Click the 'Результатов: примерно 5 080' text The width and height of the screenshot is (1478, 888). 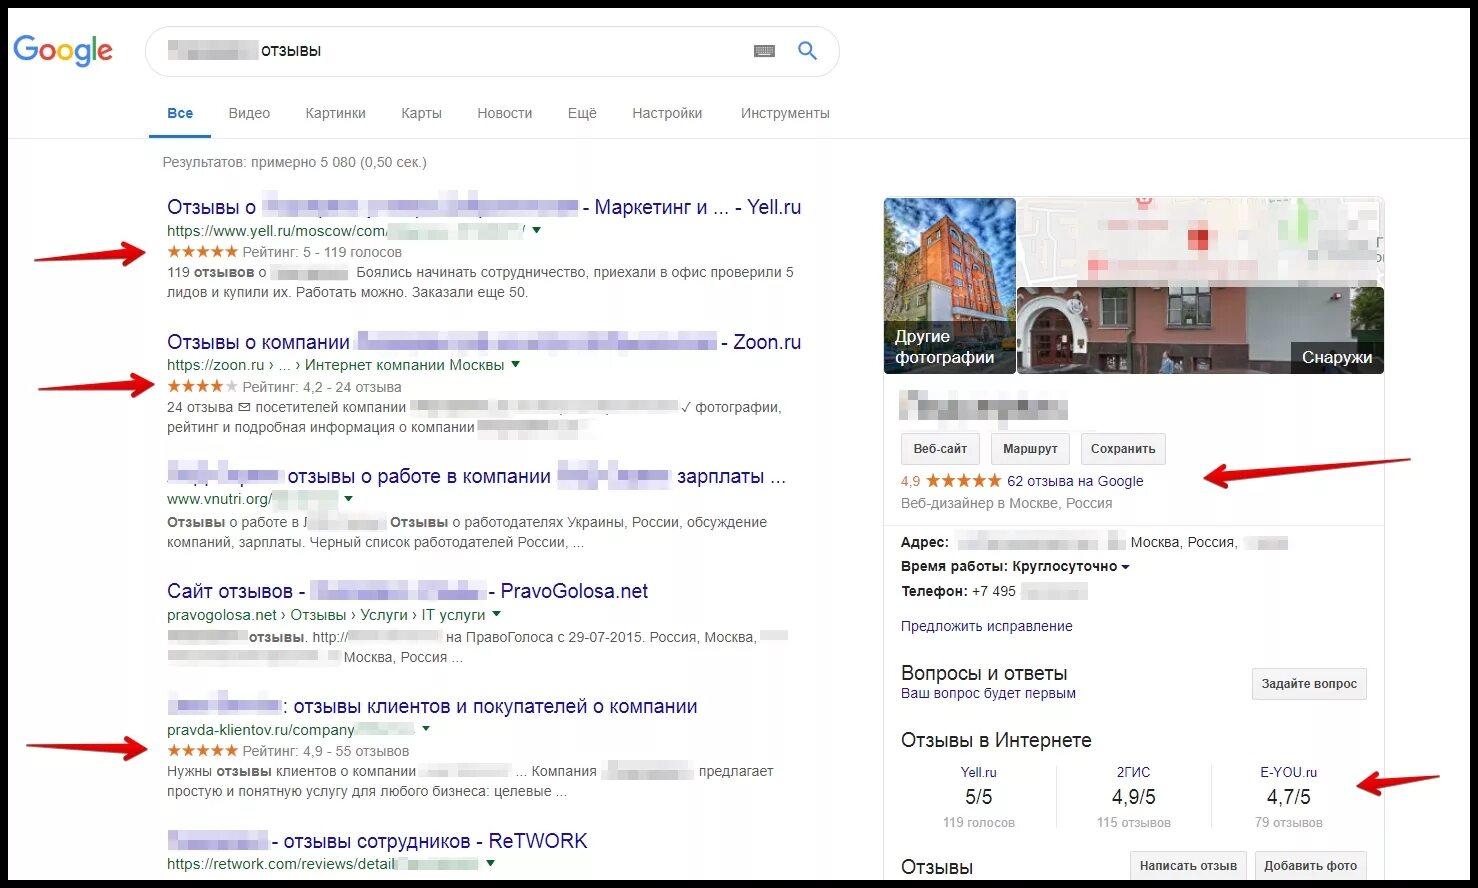coord(294,162)
